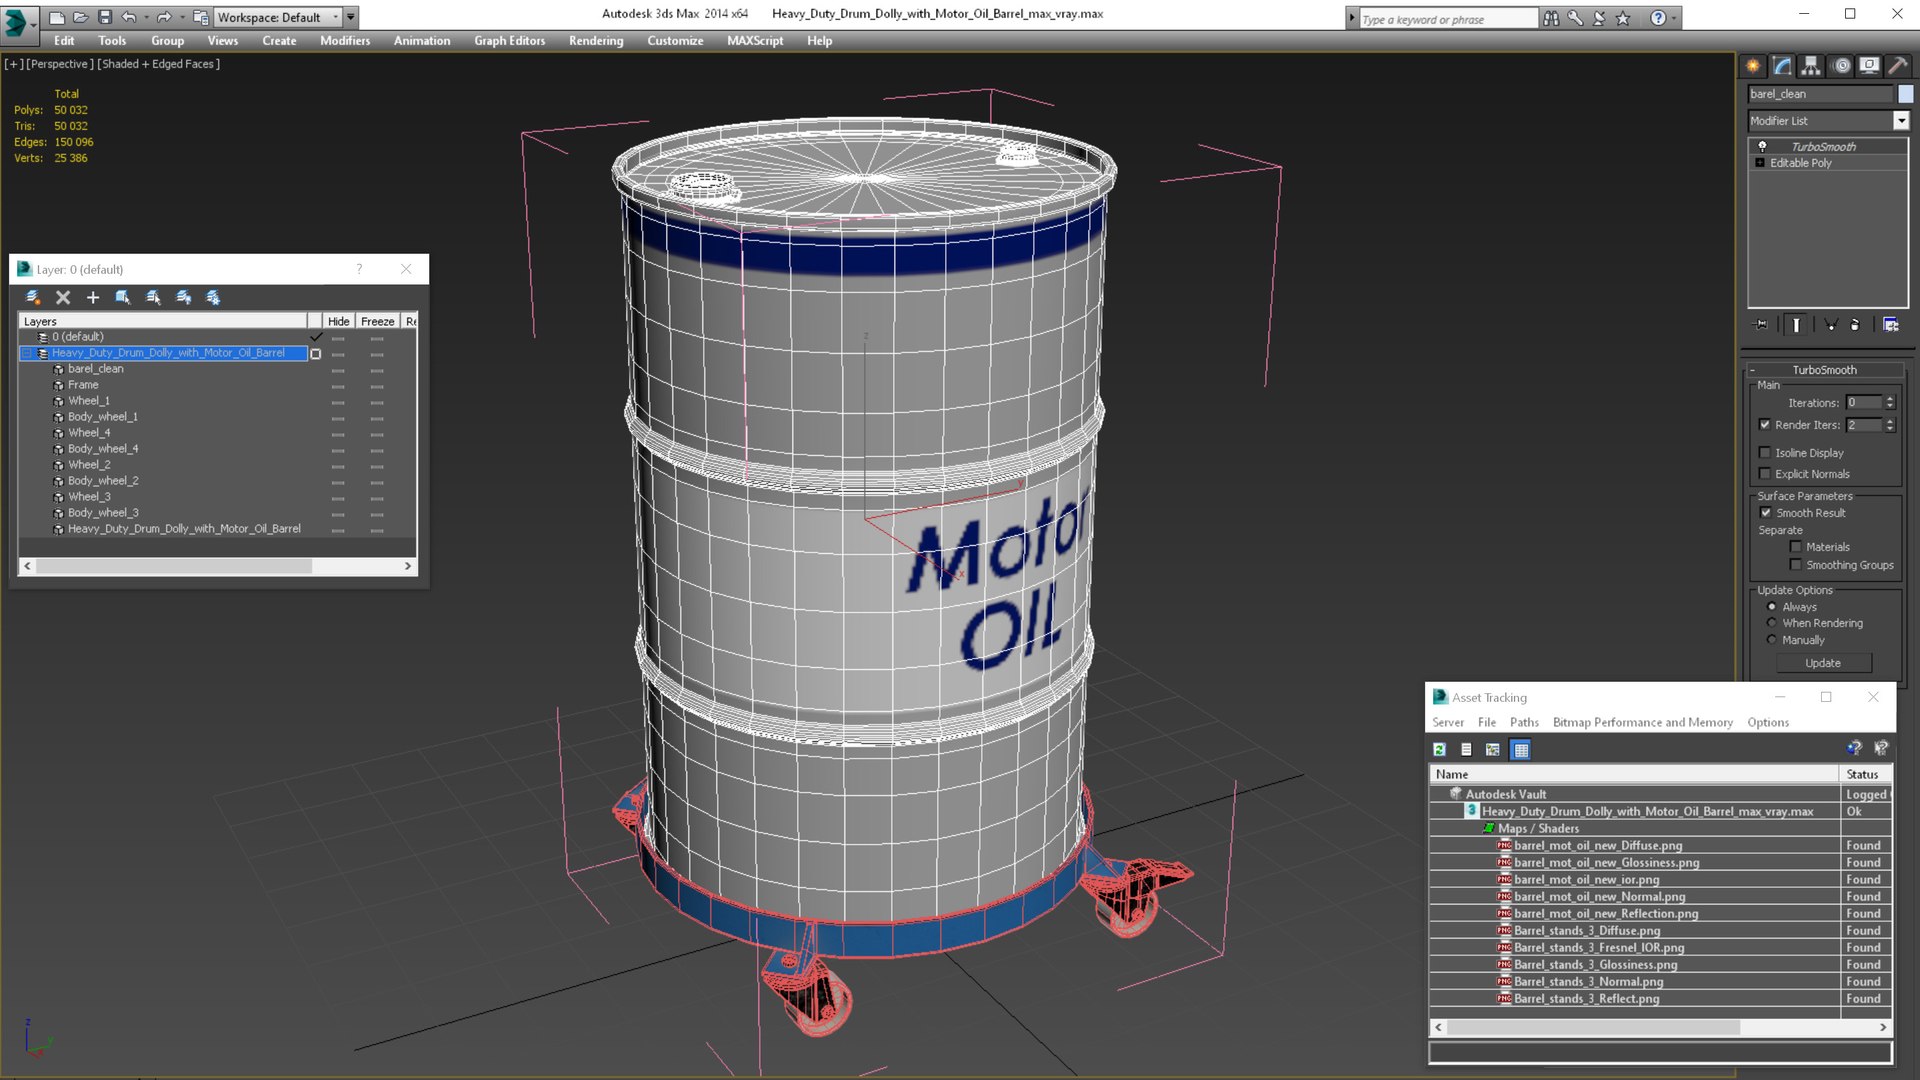Viewport: 1920px width, 1080px height.
Task: Remove modifier from the stack icon
Action: coord(1855,325)
